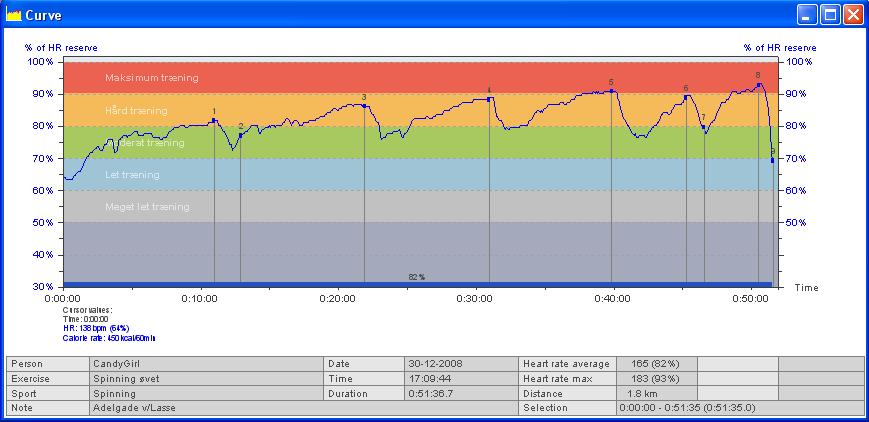The height and width of the screenshot is (422, 869).
Task: Click the Curve window title icon
Action: [13, 15]
